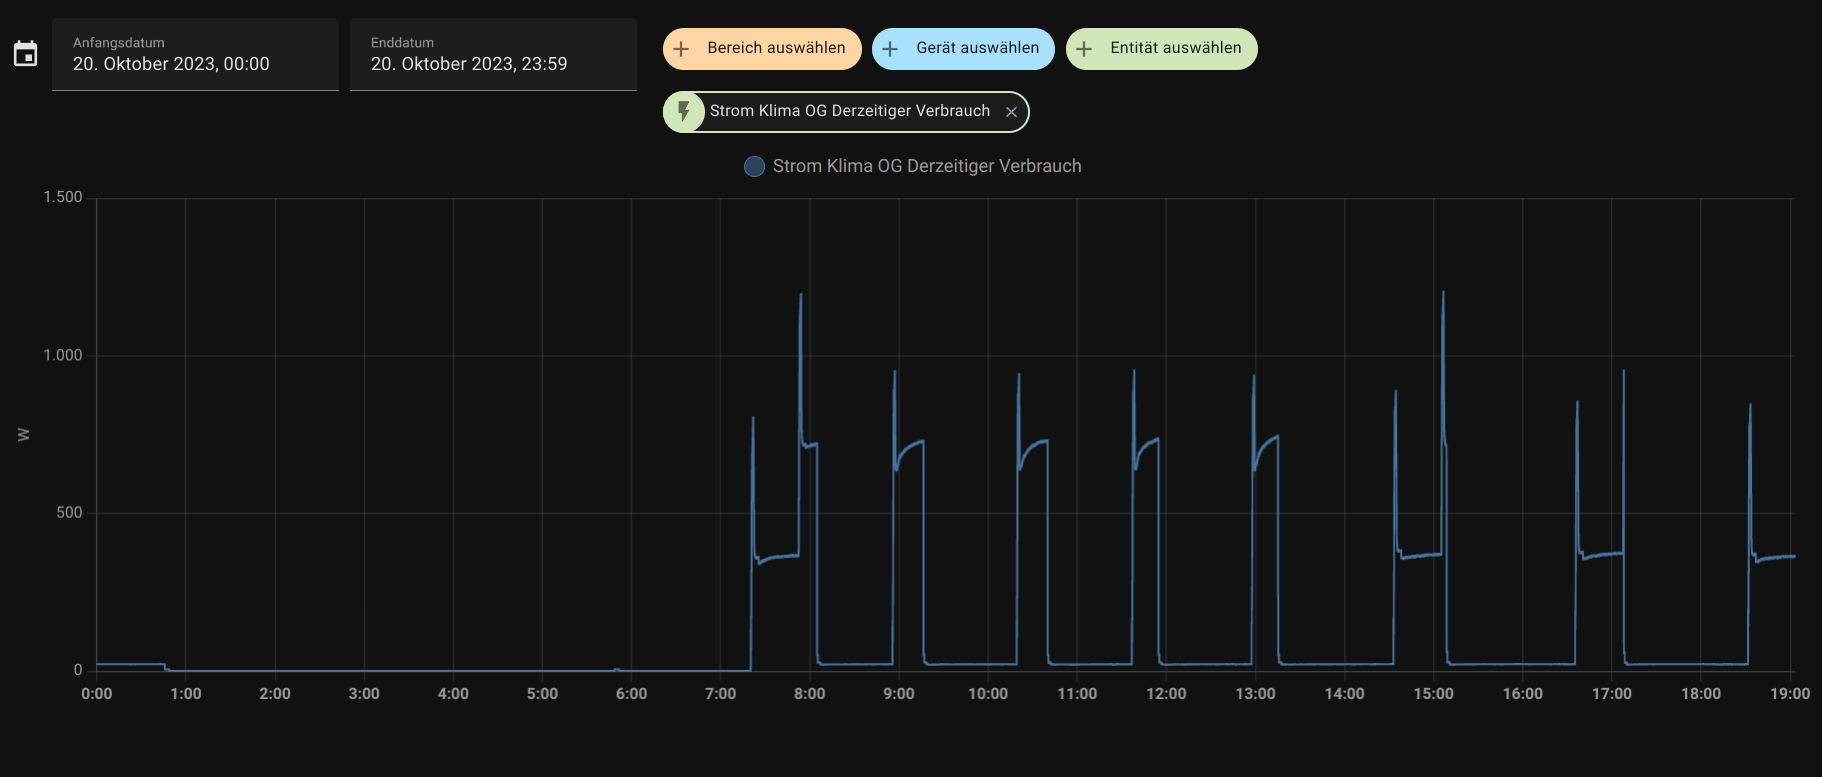Click the 15:00 label on the time axis
Image resolution: width=1822 pixels, height=777 pixels.
(x=1434, y=694)
